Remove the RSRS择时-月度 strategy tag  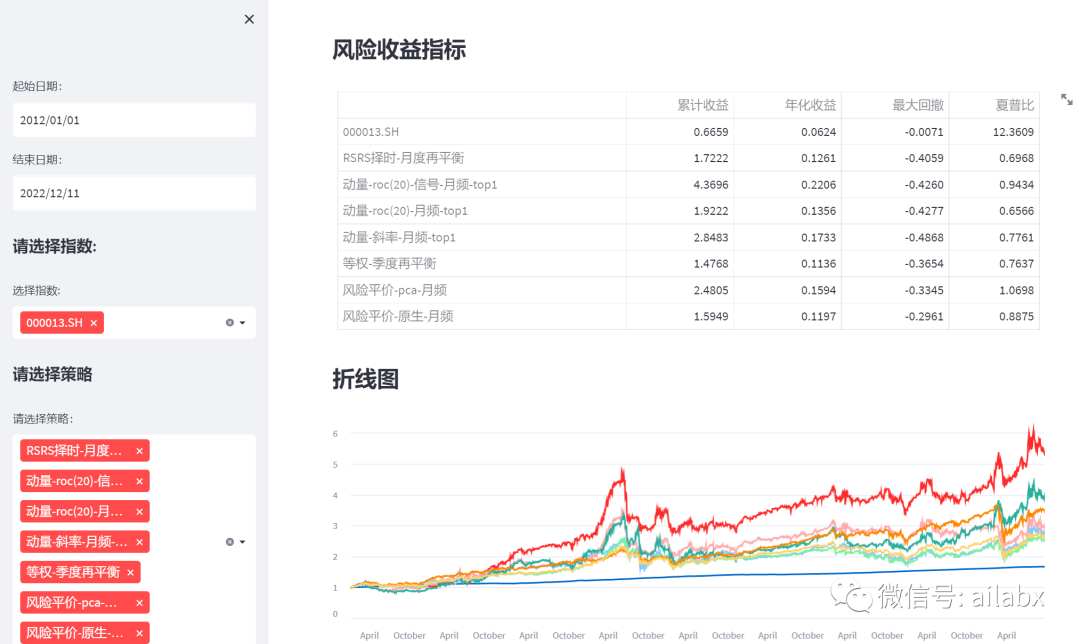(139, 450)
